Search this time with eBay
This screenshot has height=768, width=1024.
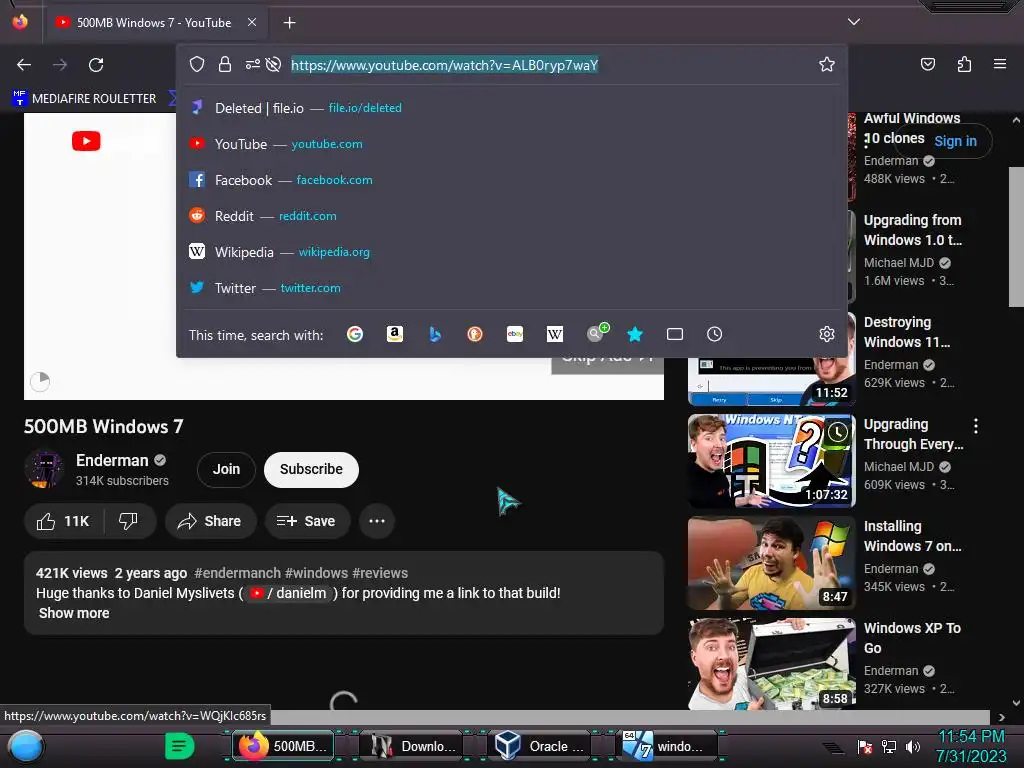[x=515, y=334]
